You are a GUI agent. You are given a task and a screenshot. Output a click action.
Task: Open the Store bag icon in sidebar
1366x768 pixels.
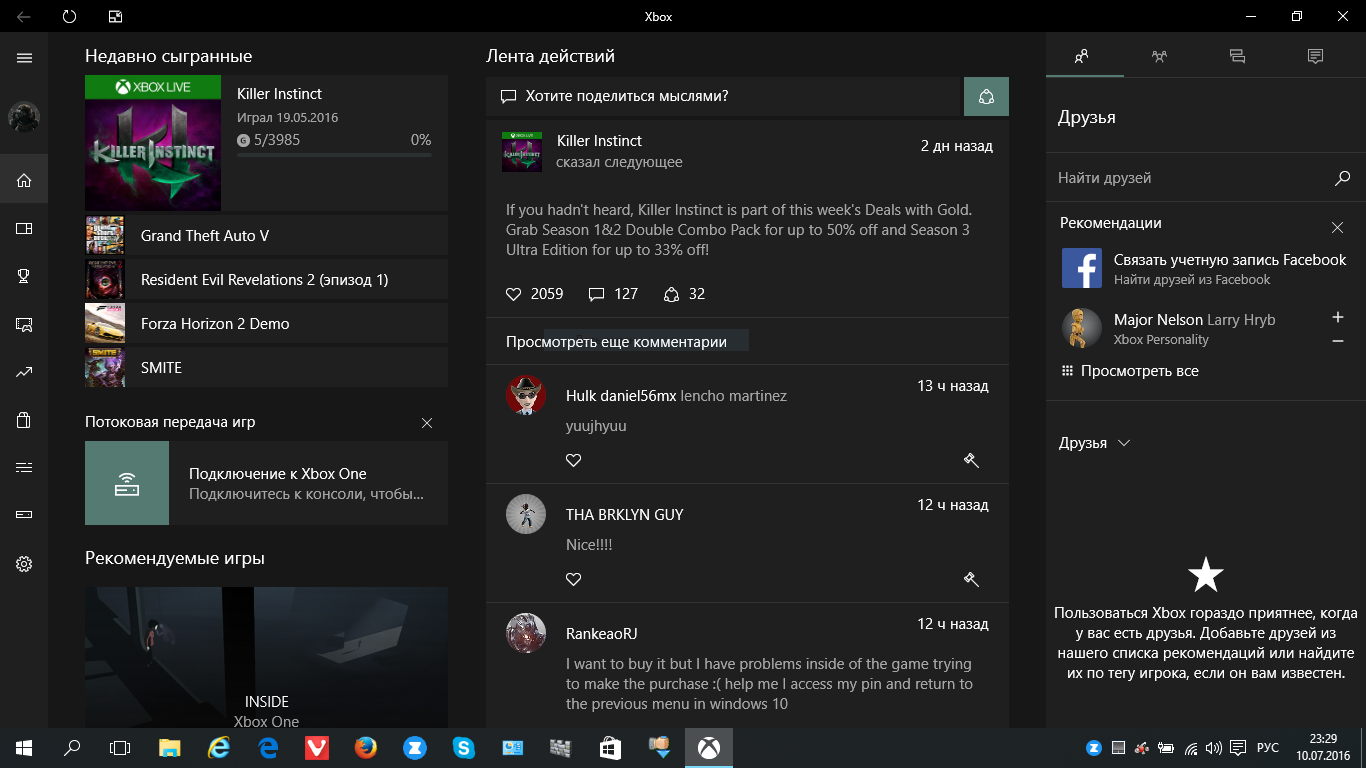pyautogui.click(x=24, y=420)
